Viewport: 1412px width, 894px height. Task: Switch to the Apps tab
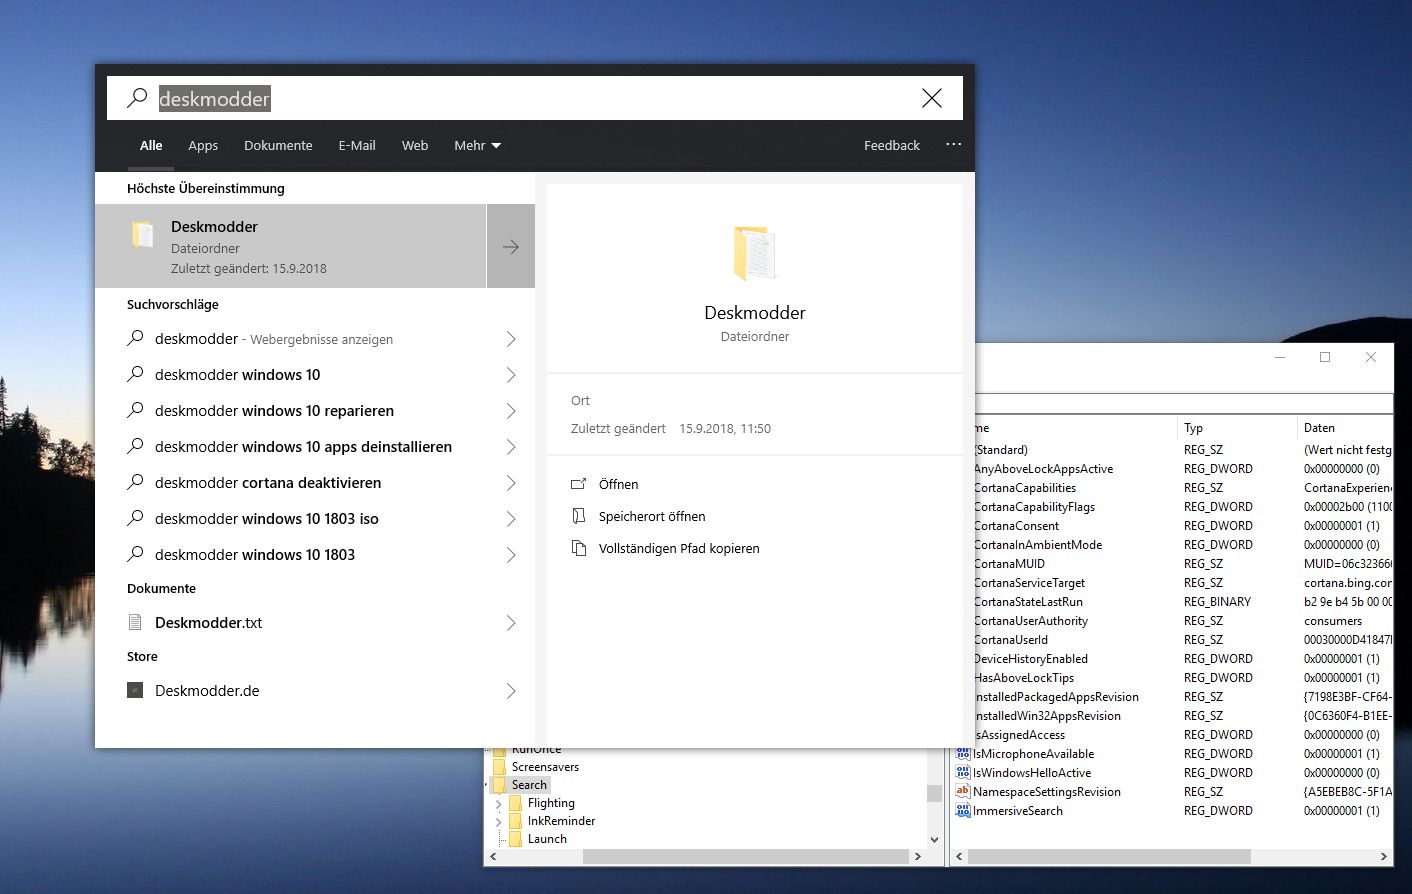click(203, 145)
